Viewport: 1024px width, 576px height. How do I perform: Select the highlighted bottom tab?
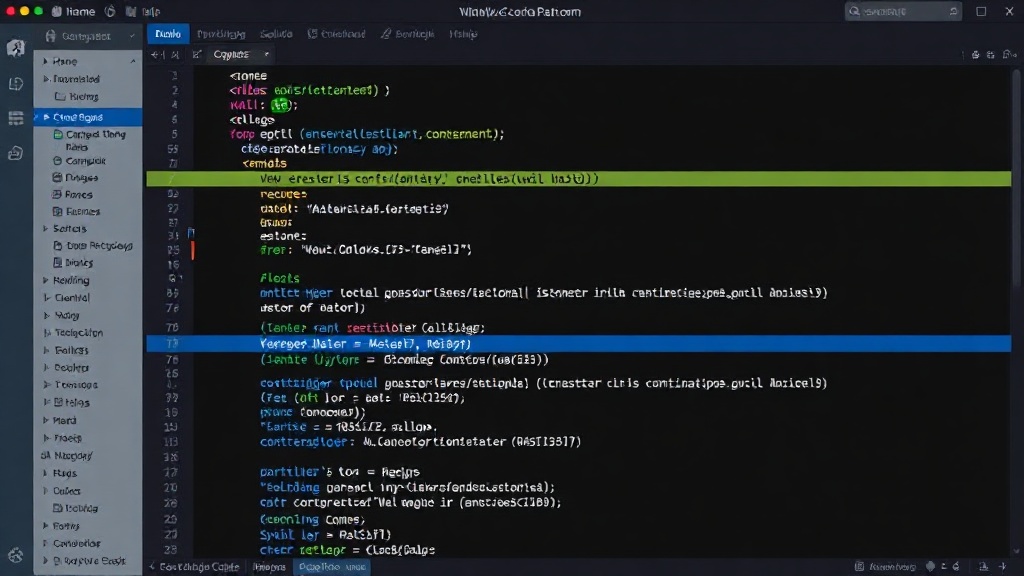click(332, 567)
